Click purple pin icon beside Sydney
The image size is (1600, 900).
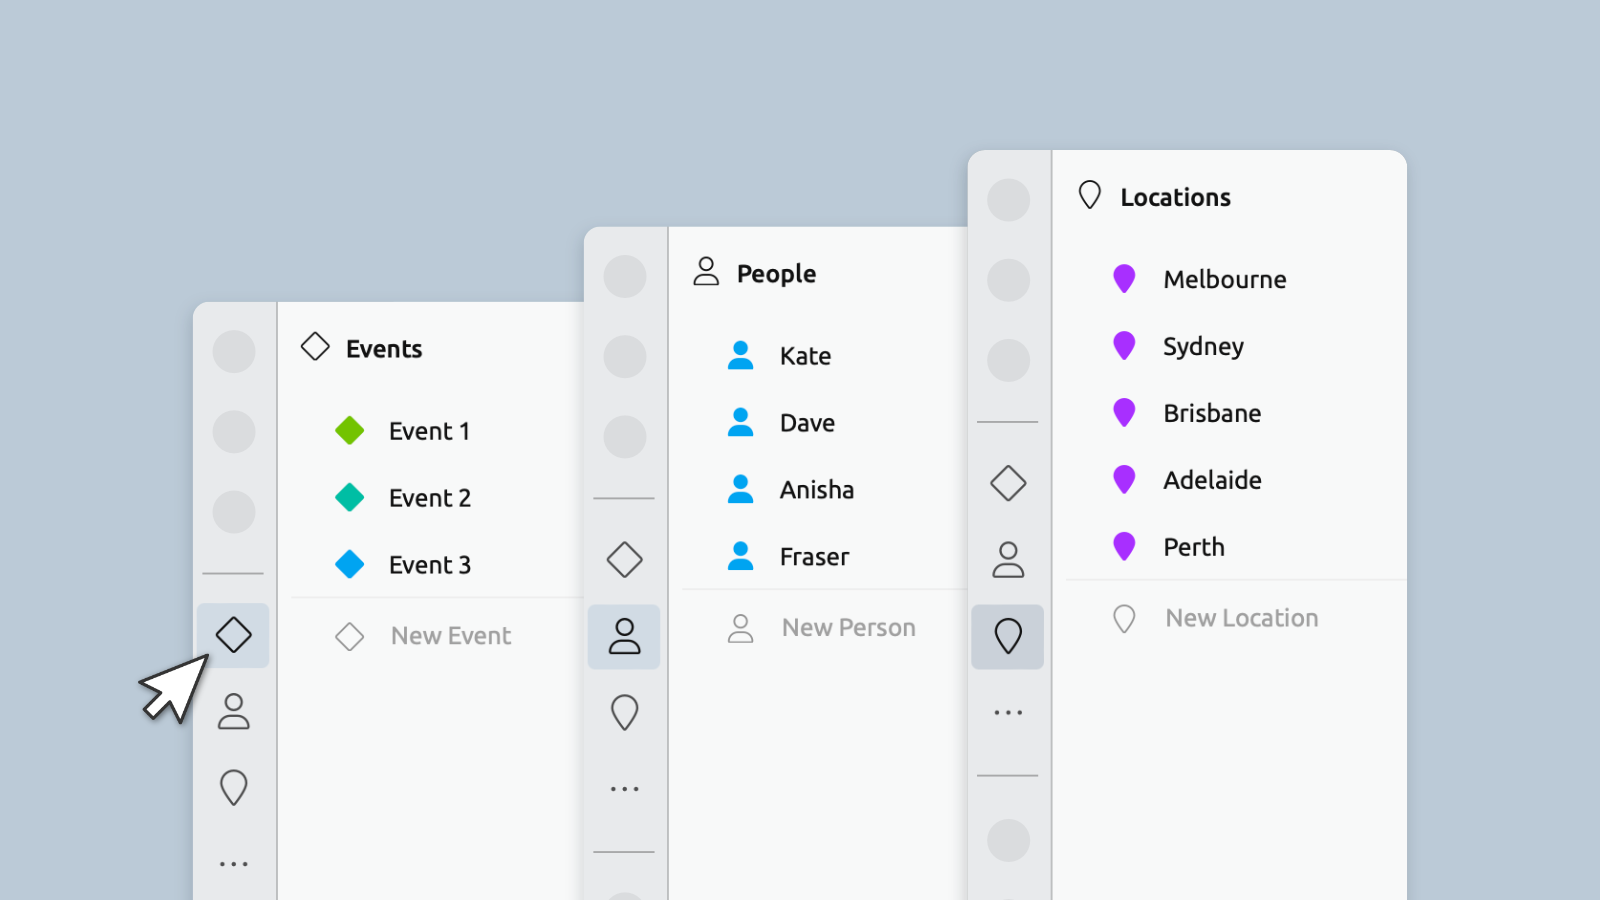[x=1124, y=346]
